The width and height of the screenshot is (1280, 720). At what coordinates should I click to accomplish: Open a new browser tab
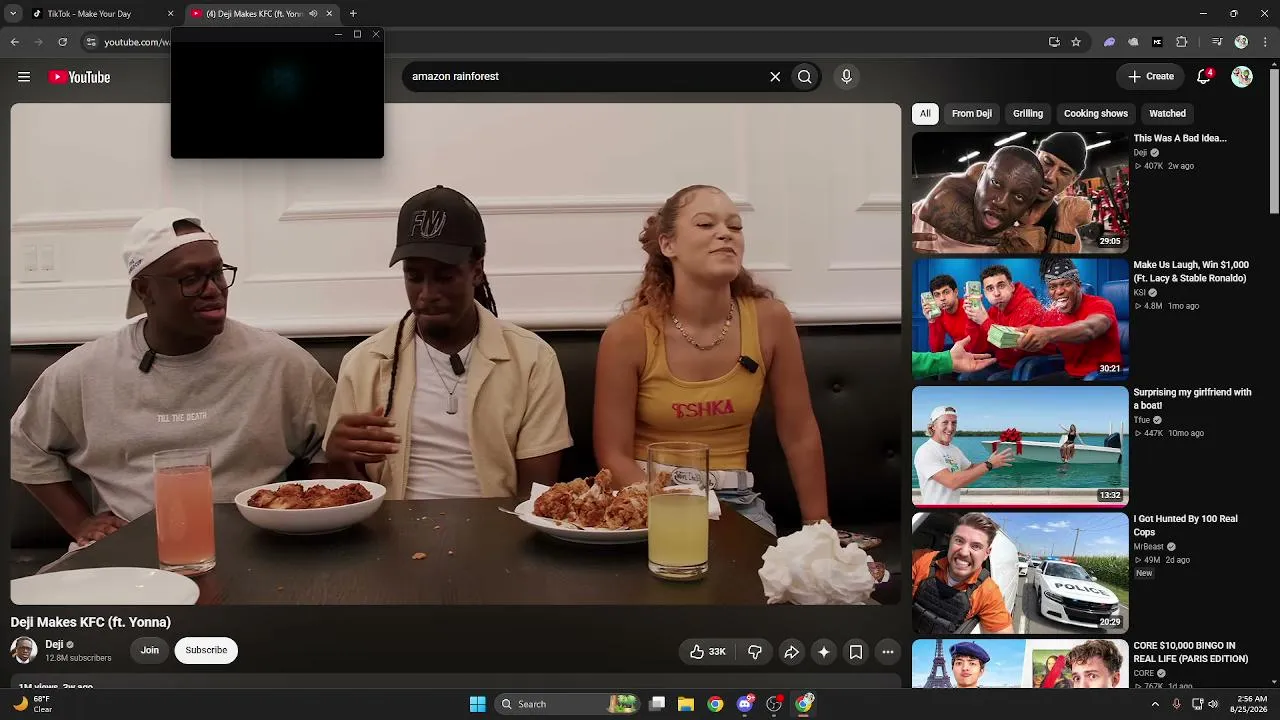(x=353, y=14)
